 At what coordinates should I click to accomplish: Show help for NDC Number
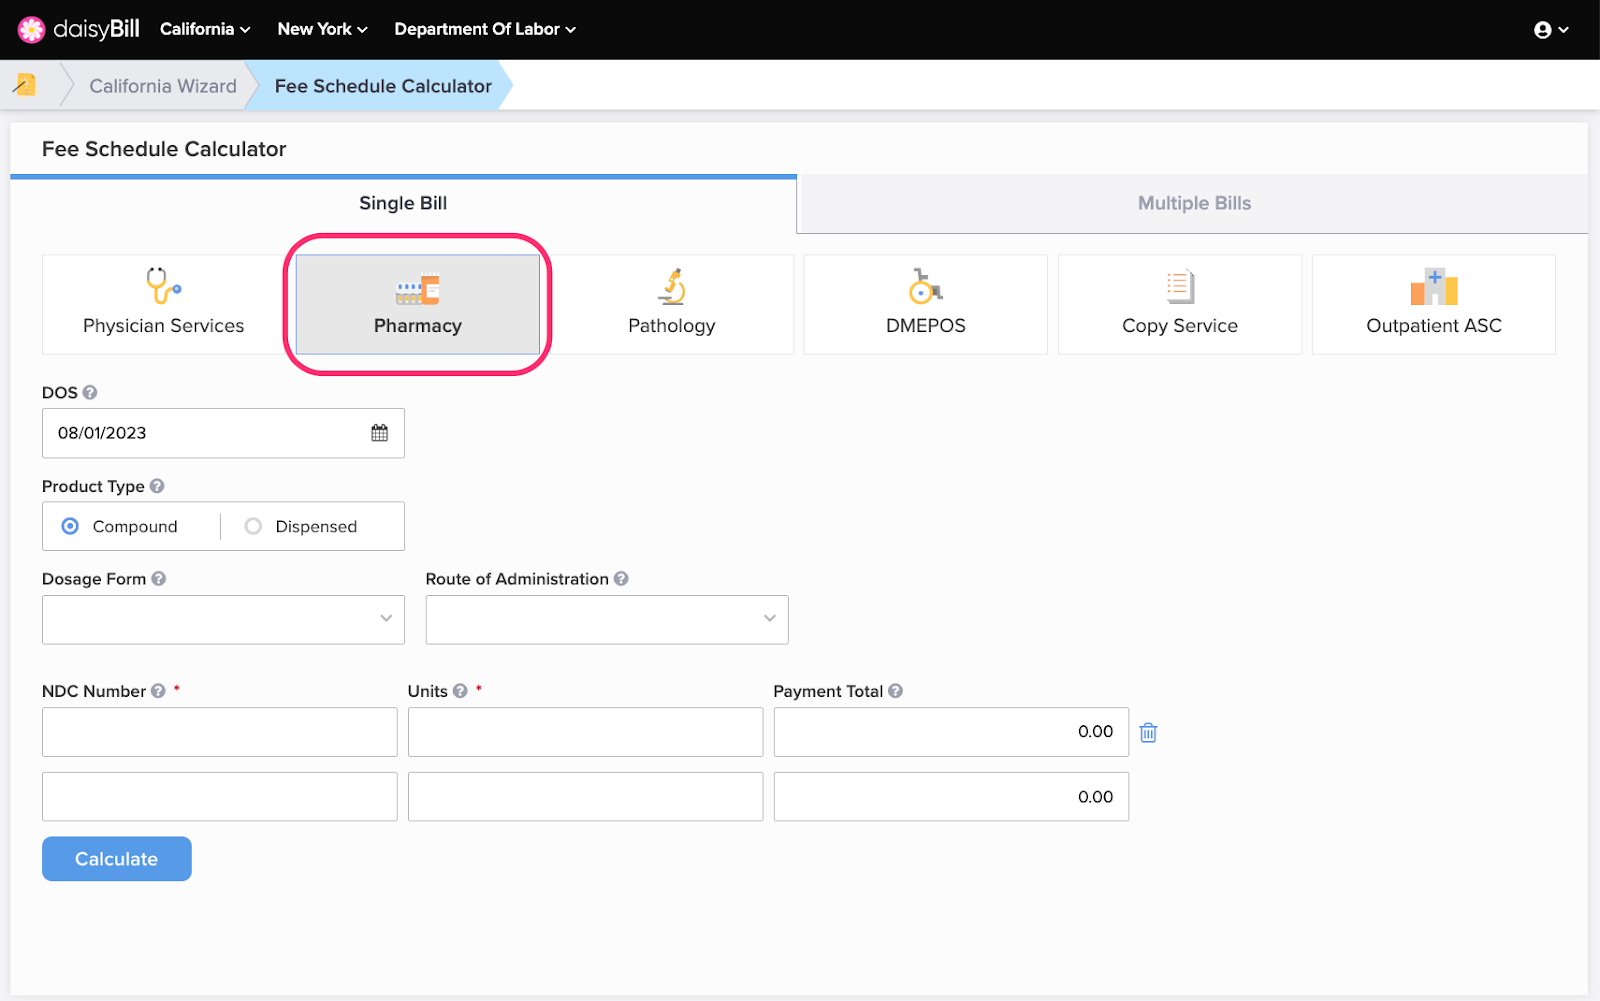coord(158,691)
